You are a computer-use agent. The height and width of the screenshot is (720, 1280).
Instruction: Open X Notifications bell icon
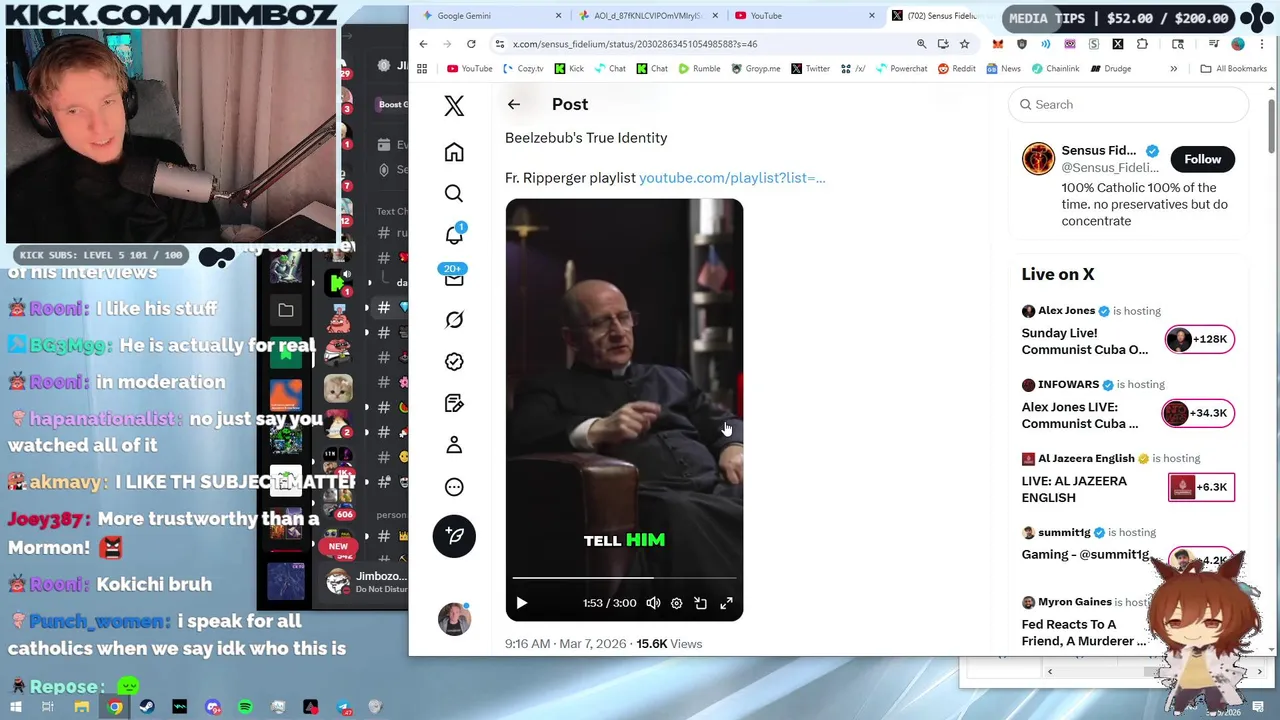[454, 235]
